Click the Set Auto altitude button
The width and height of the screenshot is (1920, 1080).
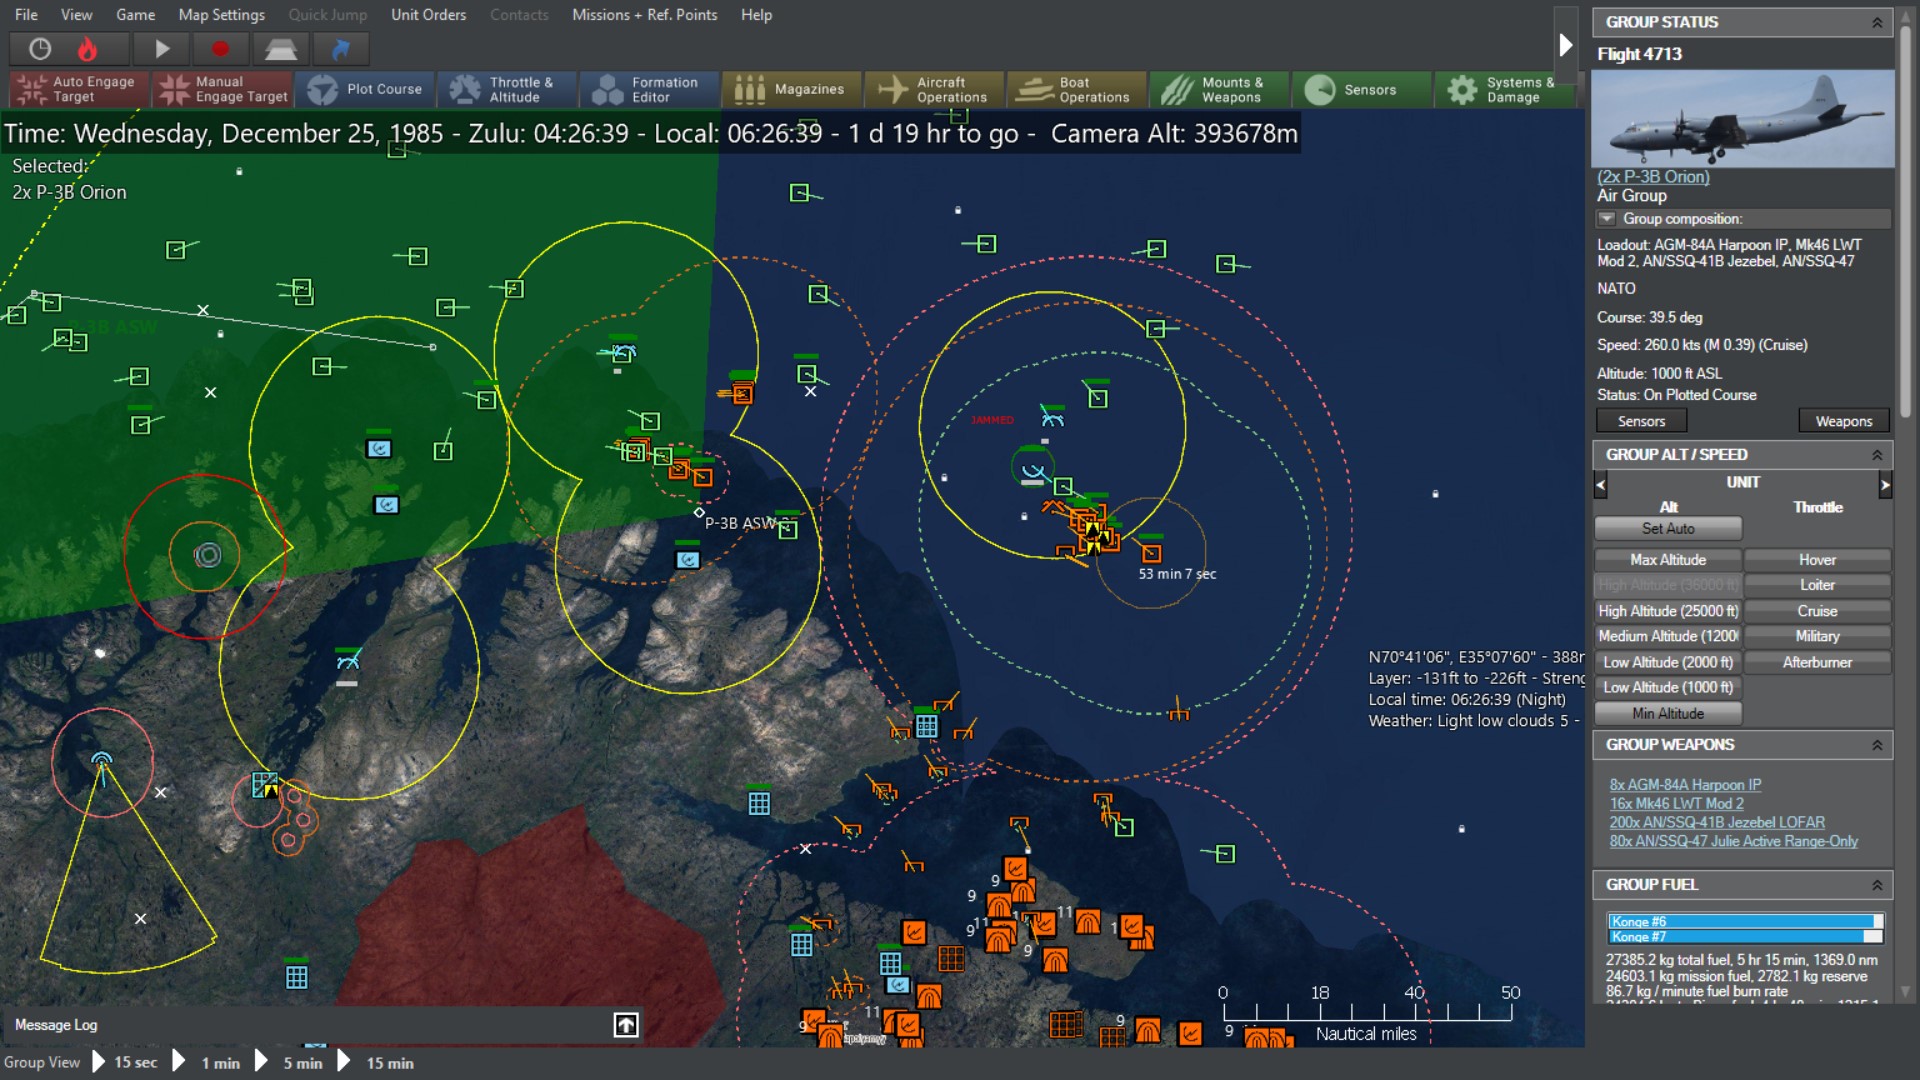click(x=1668, y=529)
